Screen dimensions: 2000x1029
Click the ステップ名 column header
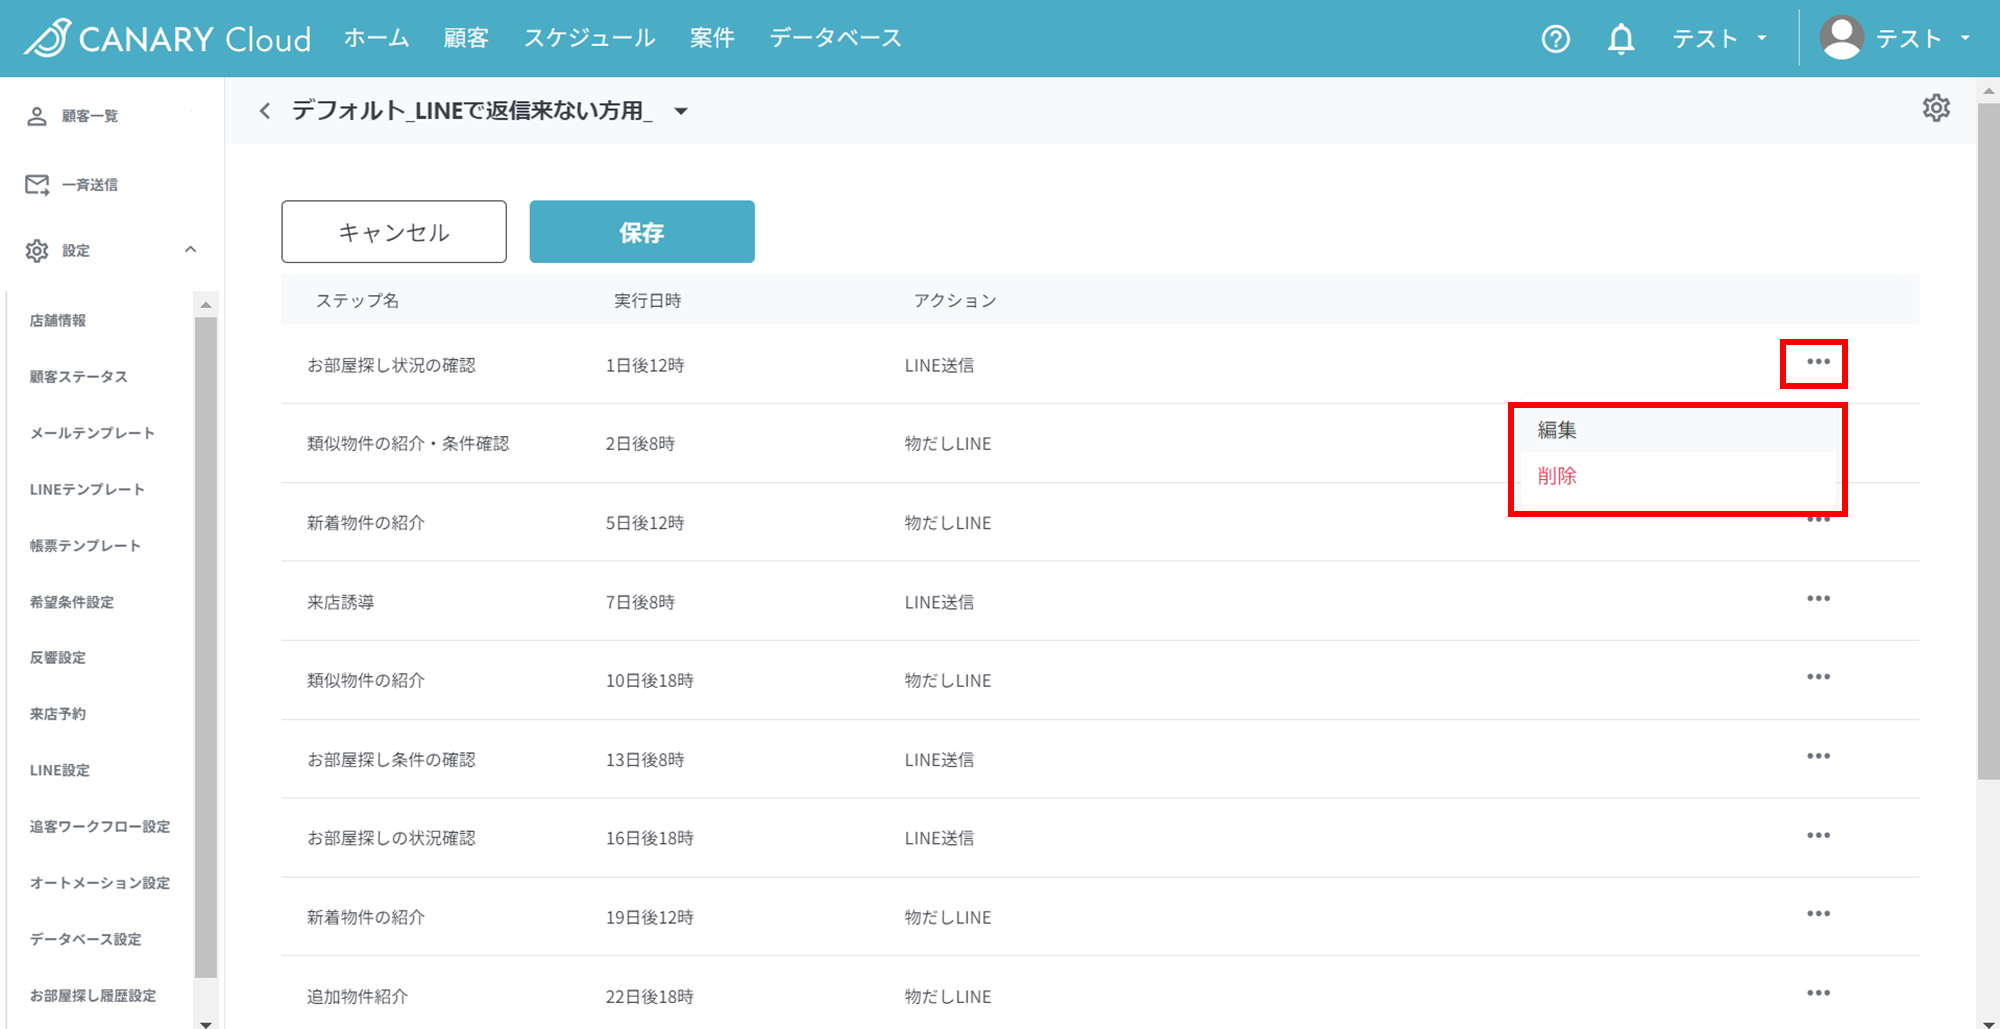pyautogui.click(x=357, y=301)
